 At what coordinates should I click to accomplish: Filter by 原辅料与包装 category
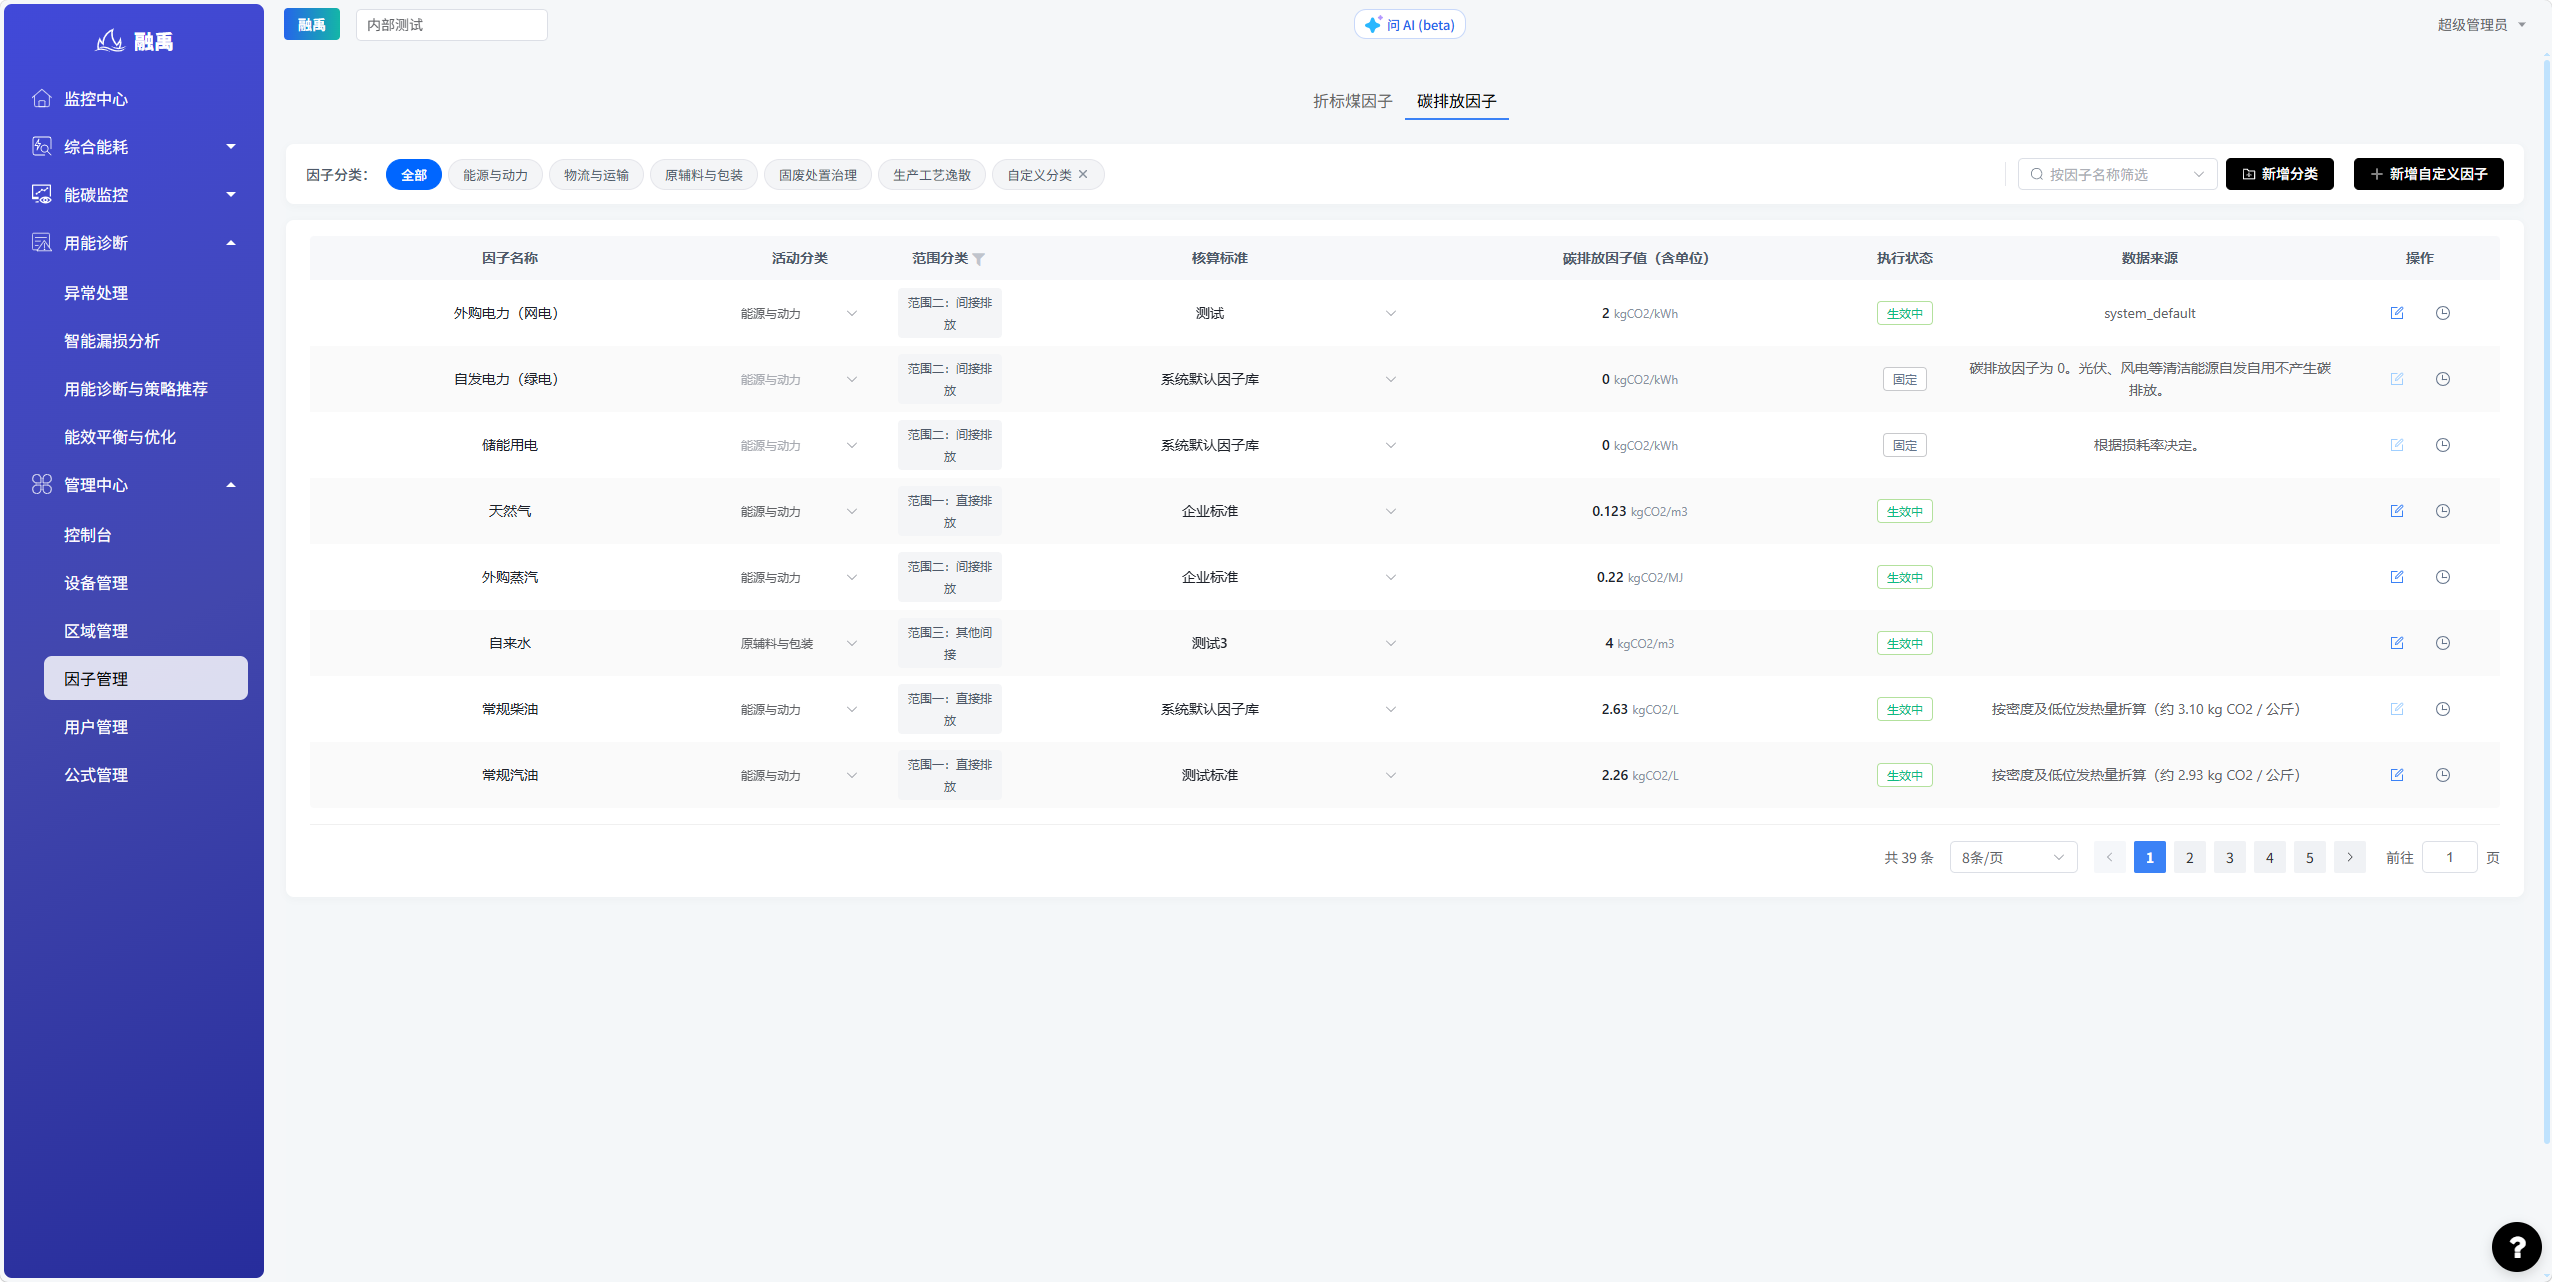click(x=704, y=174)
